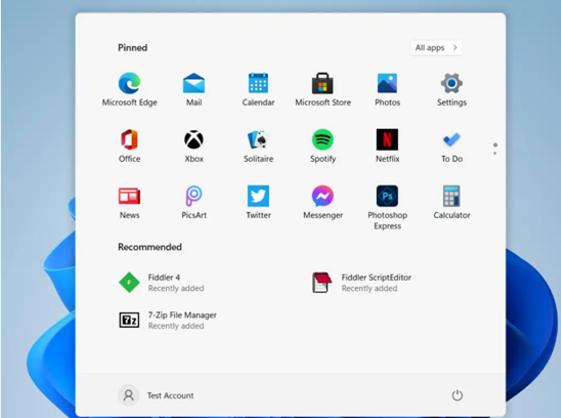
Task: Click the power button icon
Action: click(457, 395)
